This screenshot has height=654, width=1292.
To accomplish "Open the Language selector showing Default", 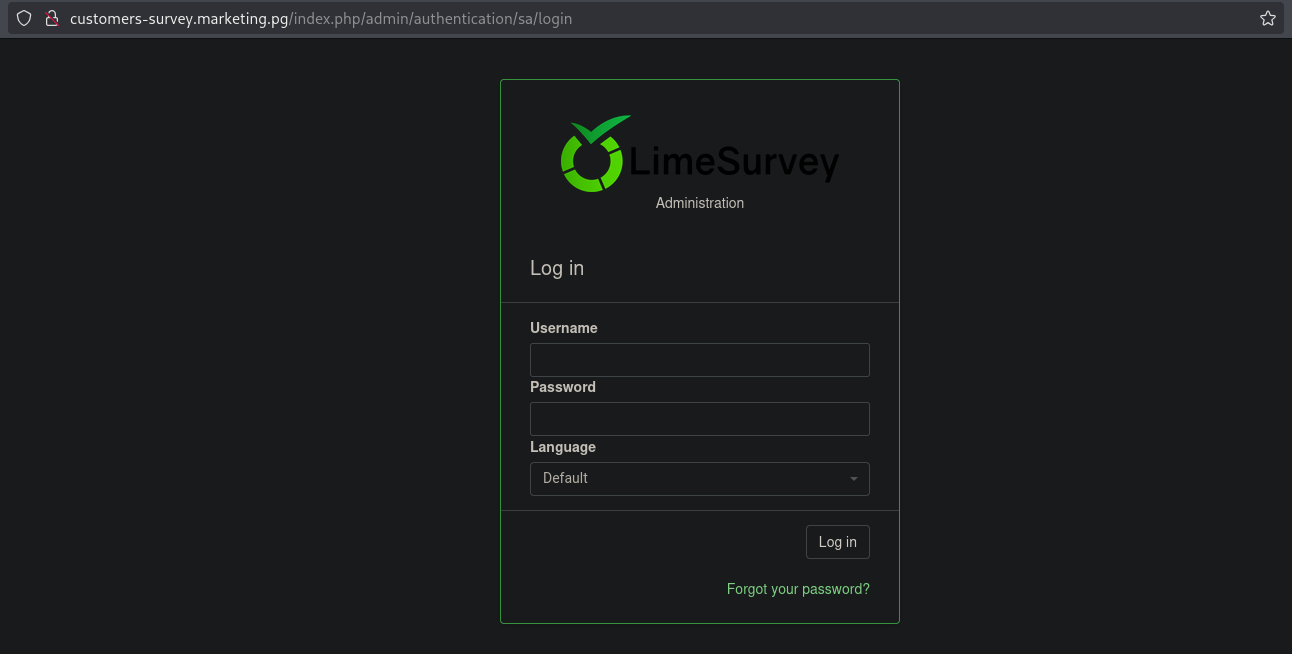I will pos(690,479).
